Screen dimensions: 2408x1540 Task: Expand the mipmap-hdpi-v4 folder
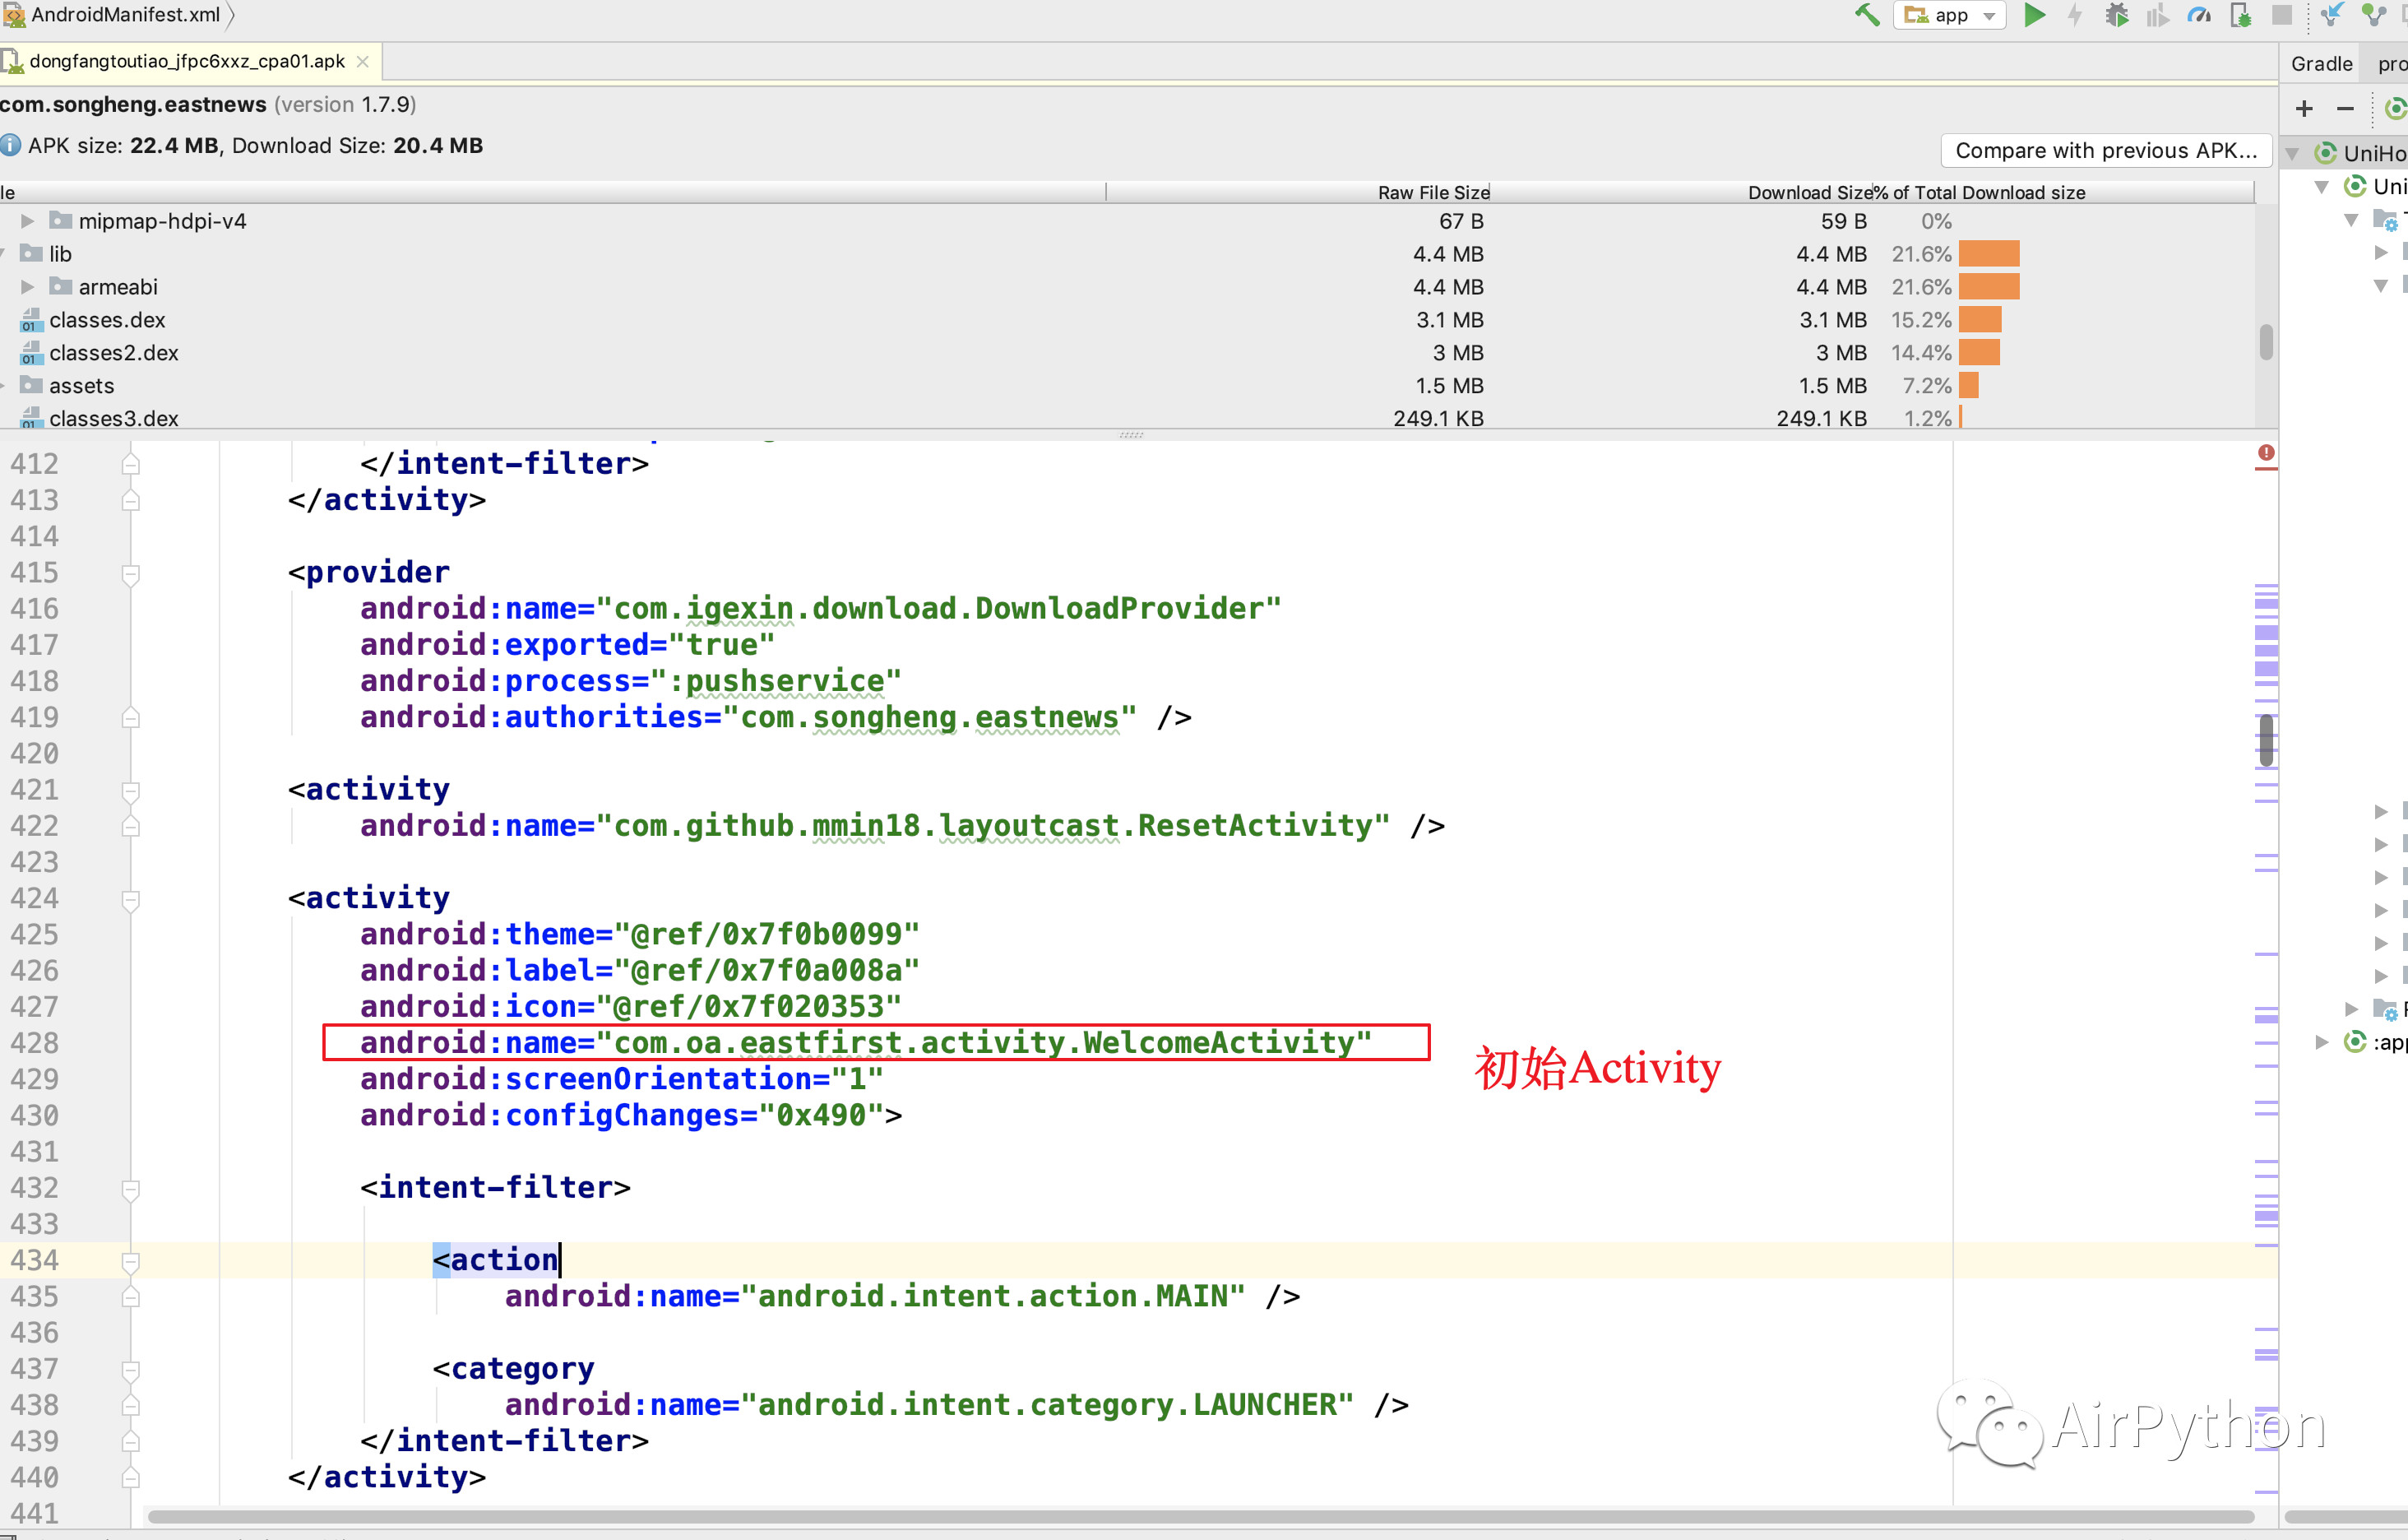(x=28, y=221)
